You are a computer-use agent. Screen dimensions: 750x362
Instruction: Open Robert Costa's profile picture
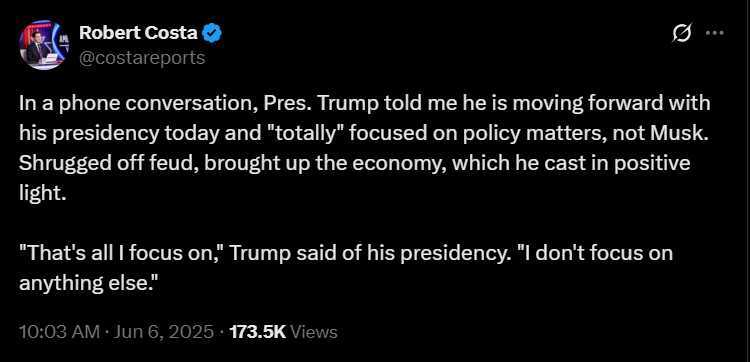point(44,45)
